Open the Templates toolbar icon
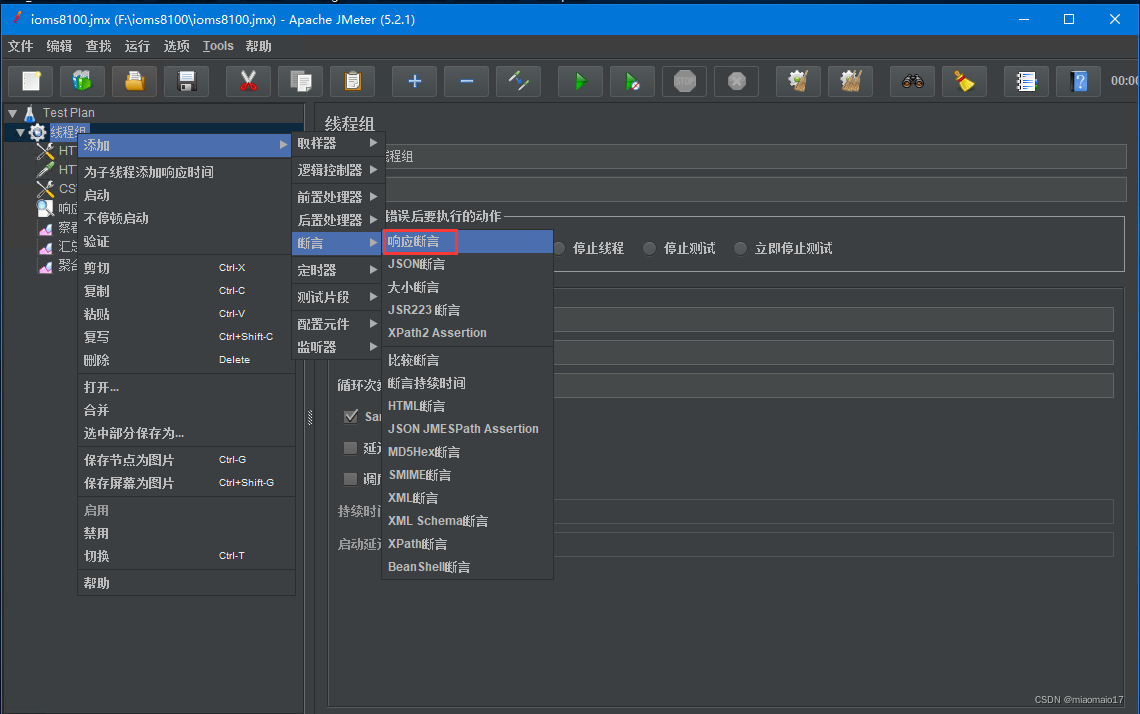 point(82,81)
